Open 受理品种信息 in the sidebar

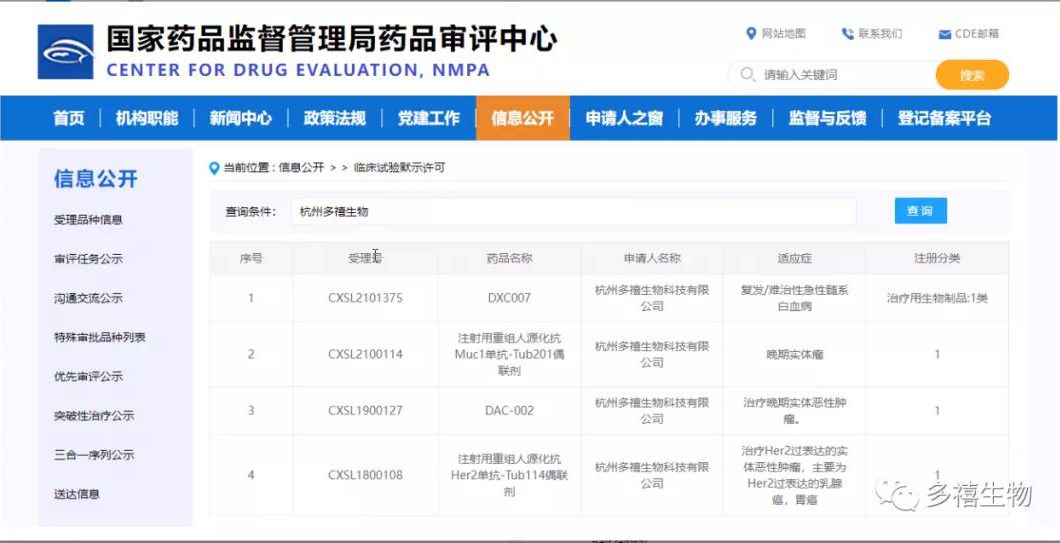[x=88, y=220]
